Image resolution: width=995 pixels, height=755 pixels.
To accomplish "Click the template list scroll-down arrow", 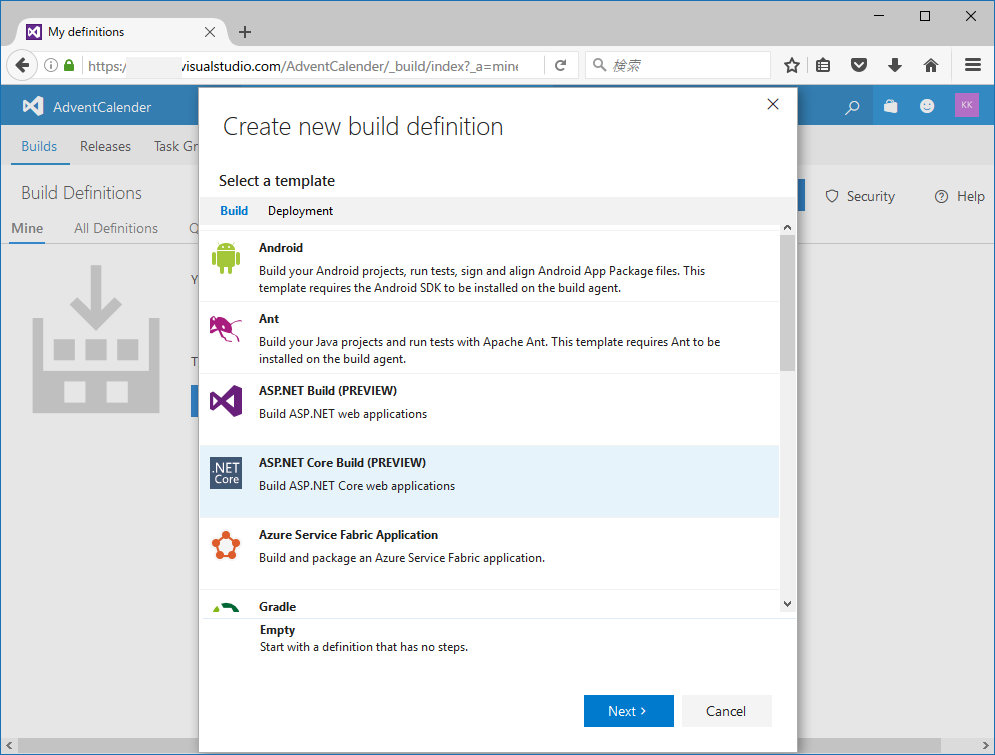I will click(x=787, y=604).
